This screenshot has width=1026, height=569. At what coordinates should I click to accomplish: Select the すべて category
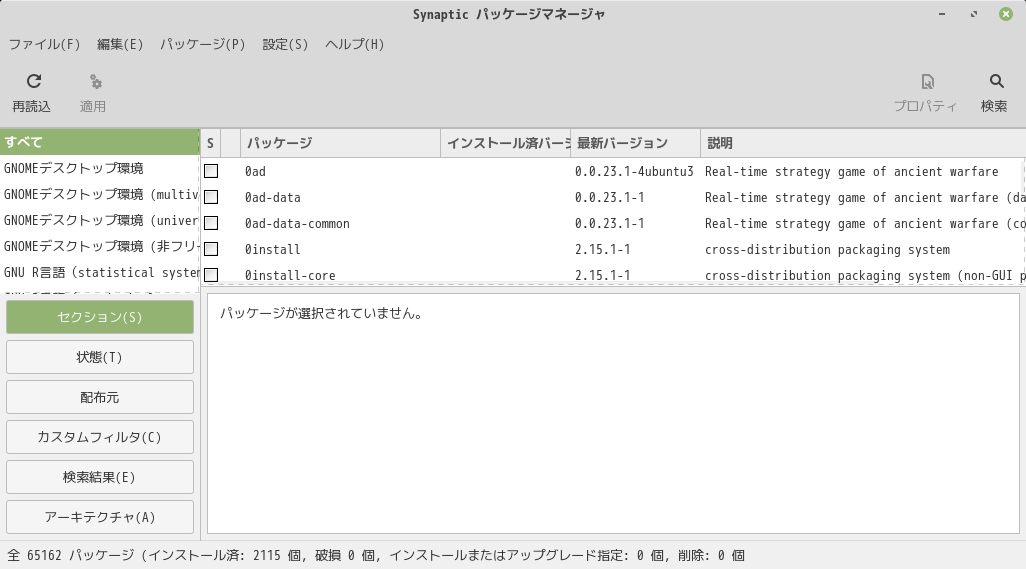[99, 142]
